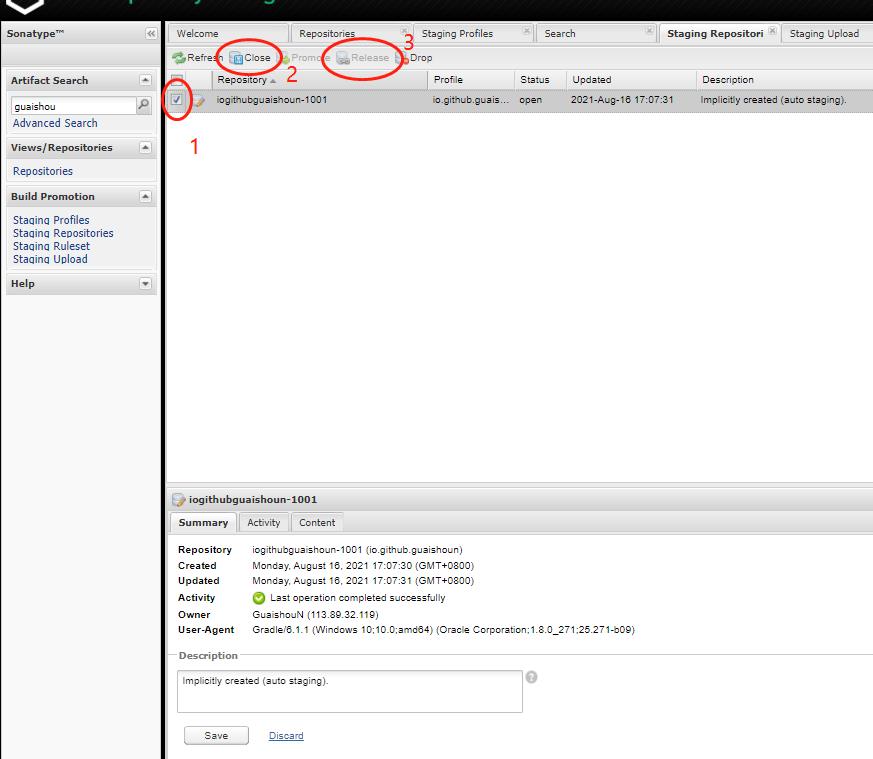Click the Promote toolbar button
Screen dimensions: 873x759
pyautogui.click(x=305, y=58)
